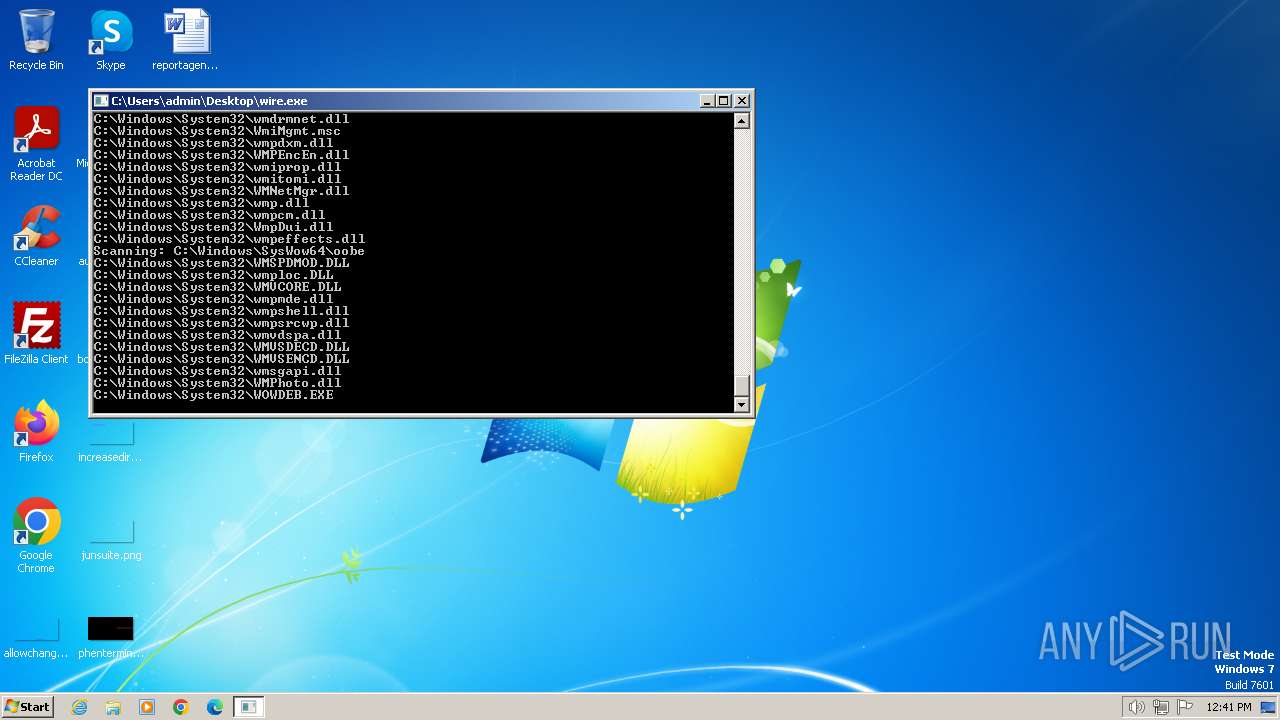Open Windows Explorer from the taskbar
This screenshot has height=720, width=1280.
pos(113,707)
